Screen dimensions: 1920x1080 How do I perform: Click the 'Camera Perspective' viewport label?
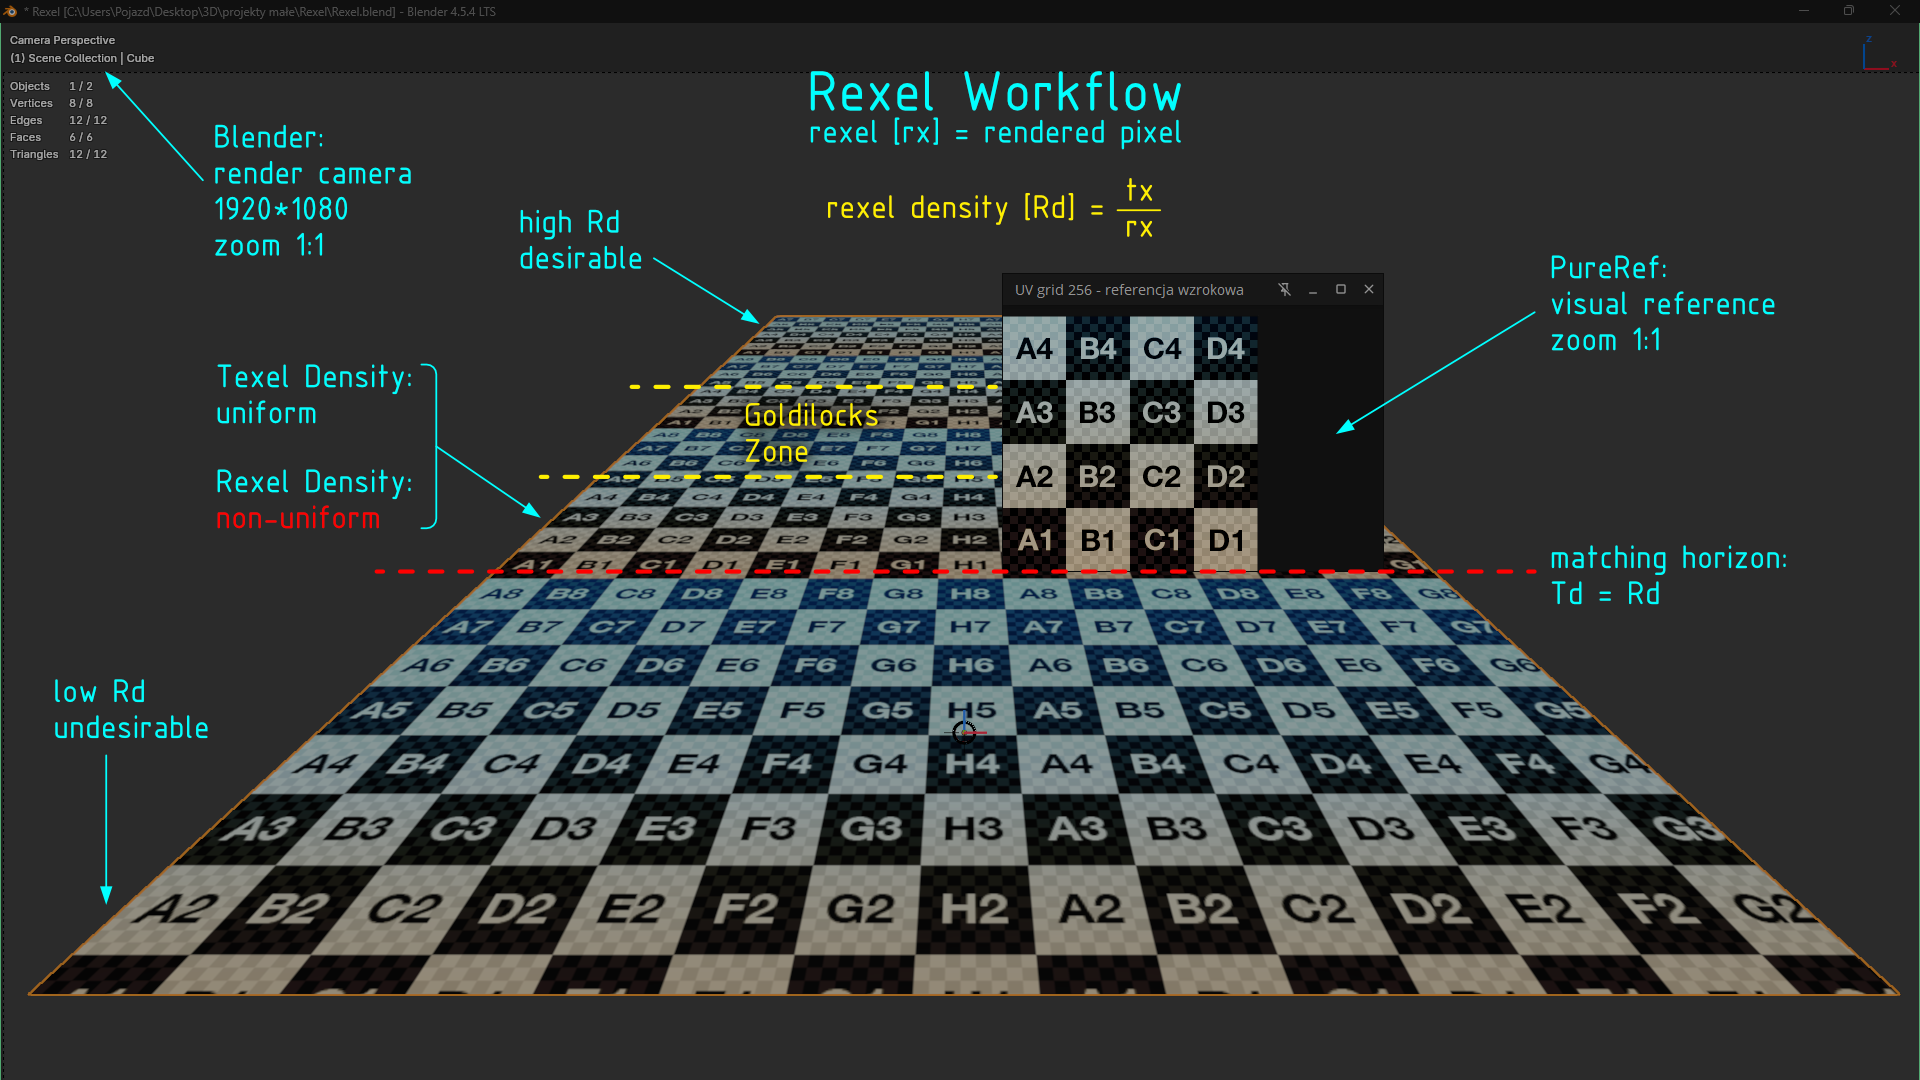[x=62, y=40]
